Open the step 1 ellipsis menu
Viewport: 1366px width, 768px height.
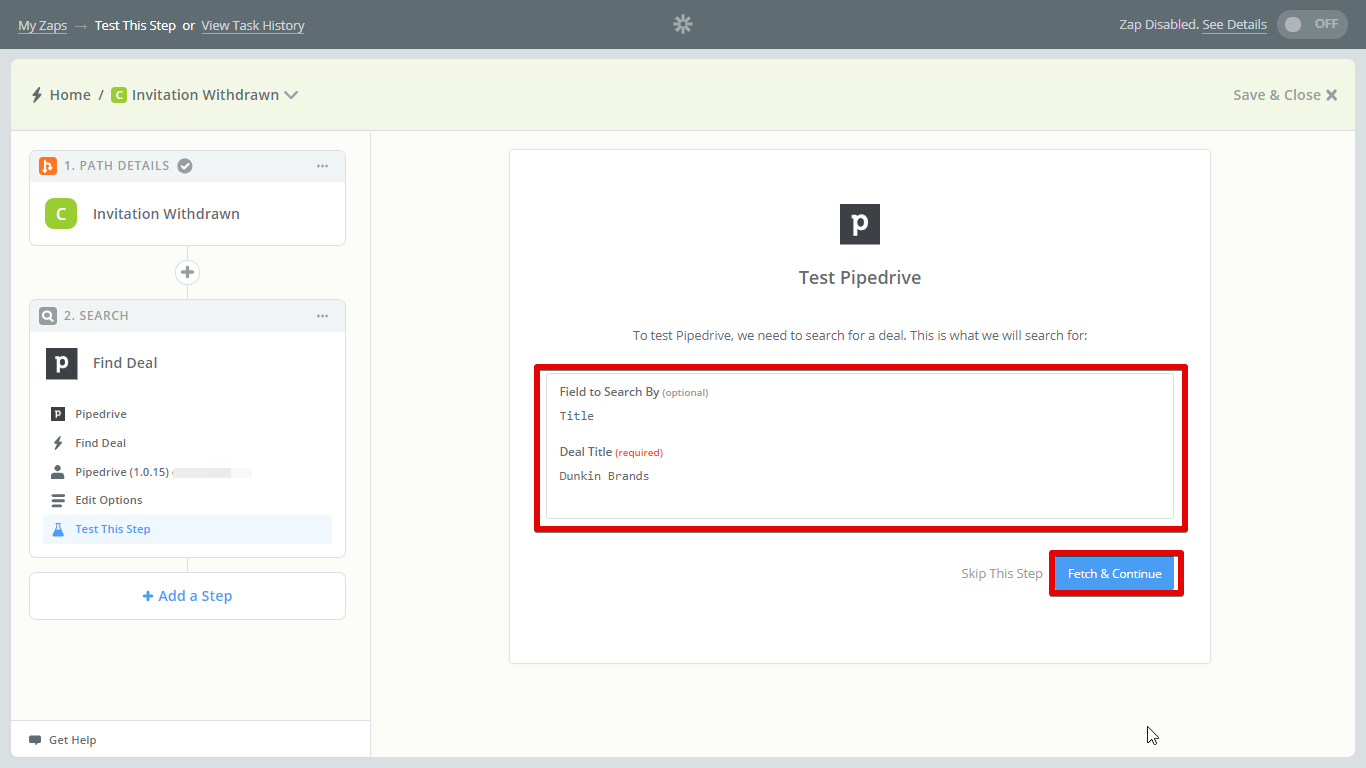coord(322,166)
